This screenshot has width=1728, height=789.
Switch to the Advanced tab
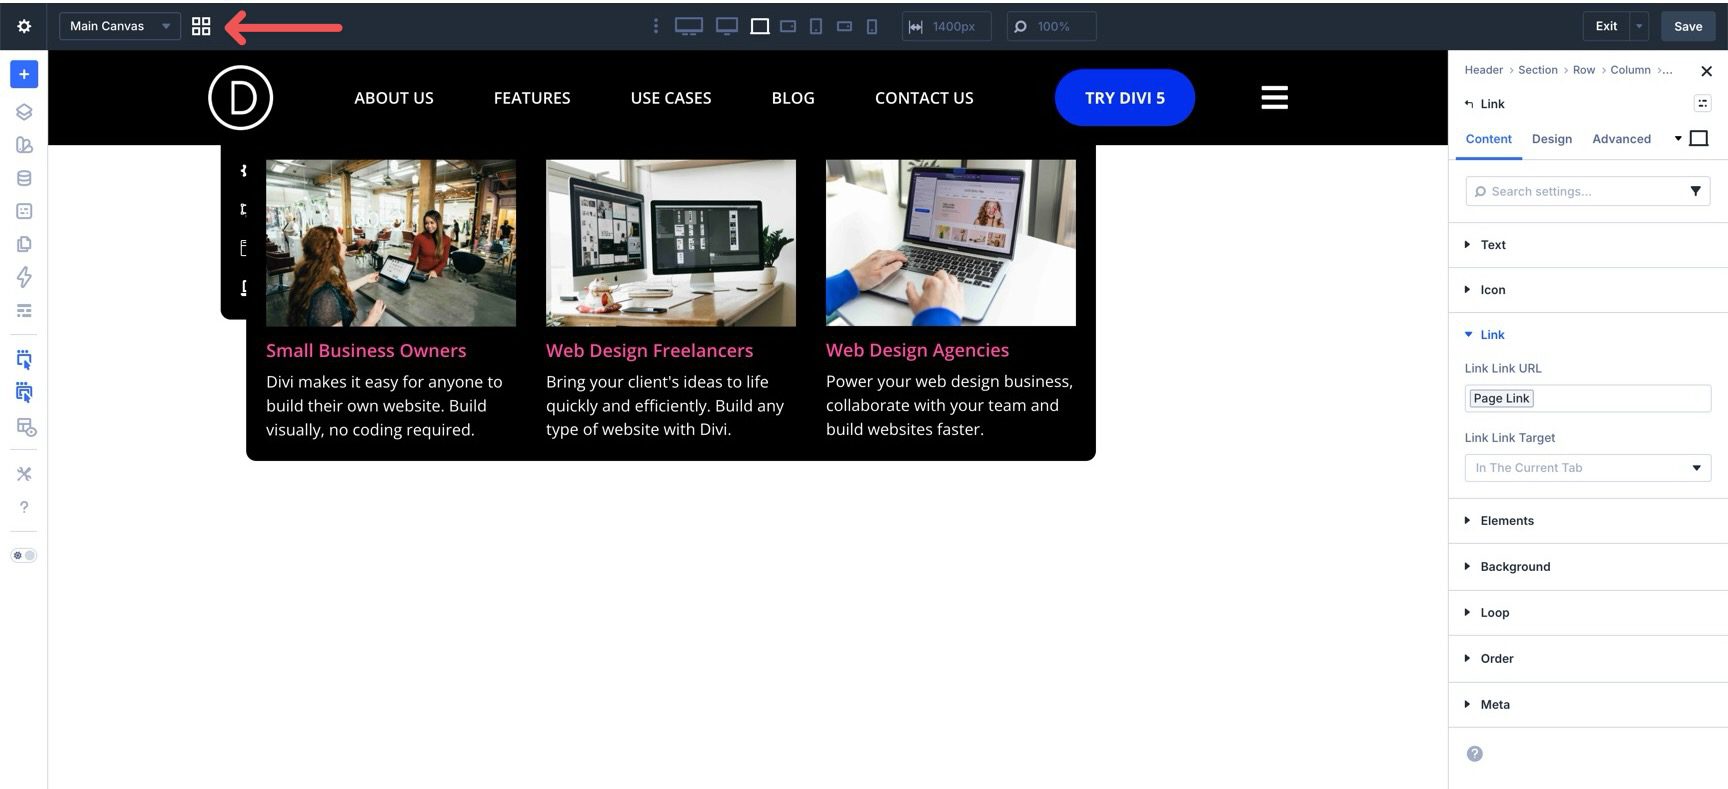pos(1621,139)
